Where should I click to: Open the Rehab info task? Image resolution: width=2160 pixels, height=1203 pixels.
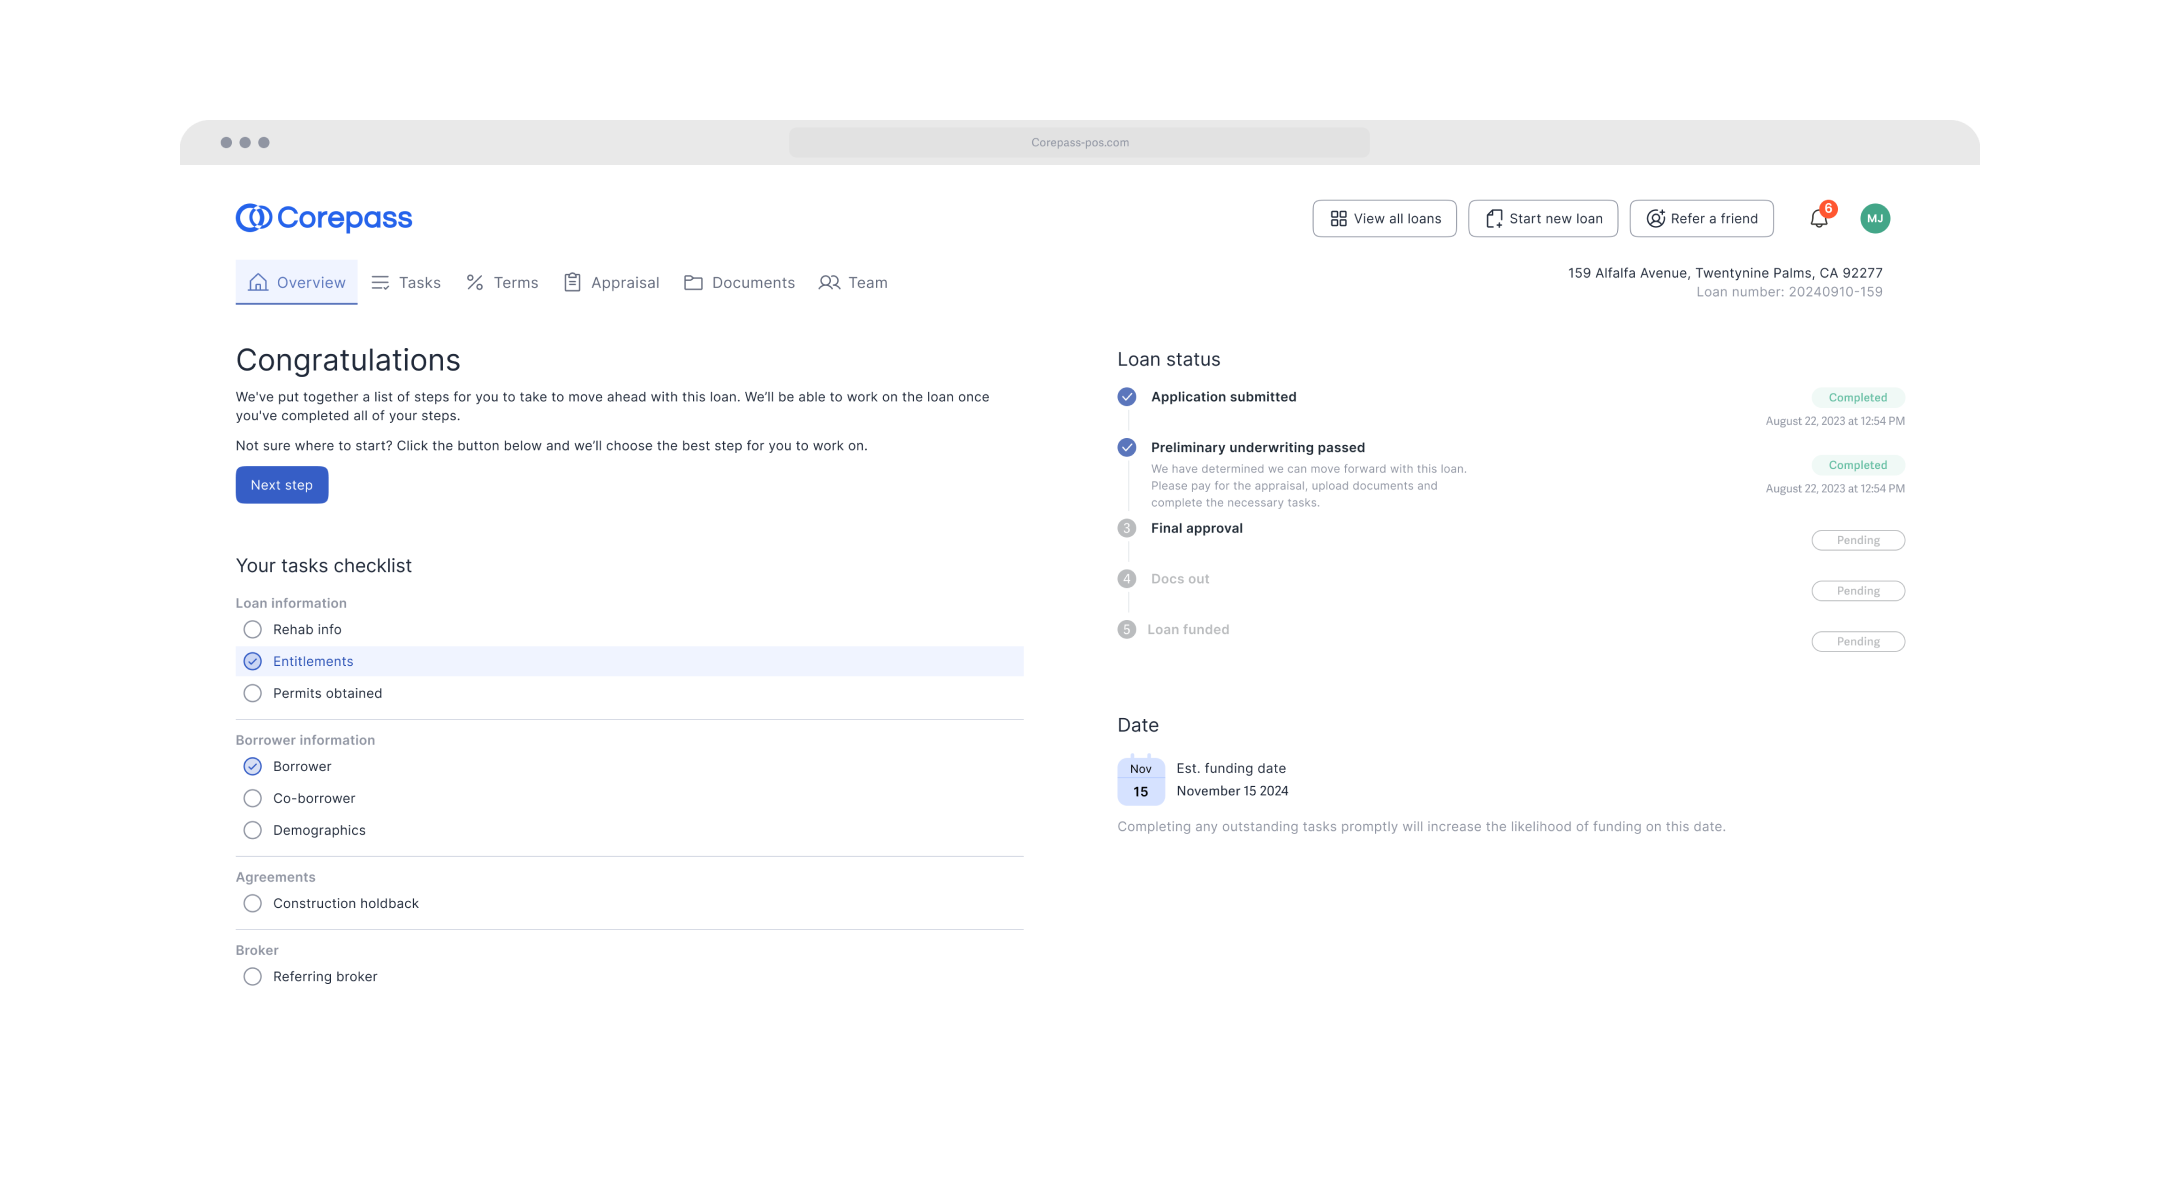coord(630,629)
